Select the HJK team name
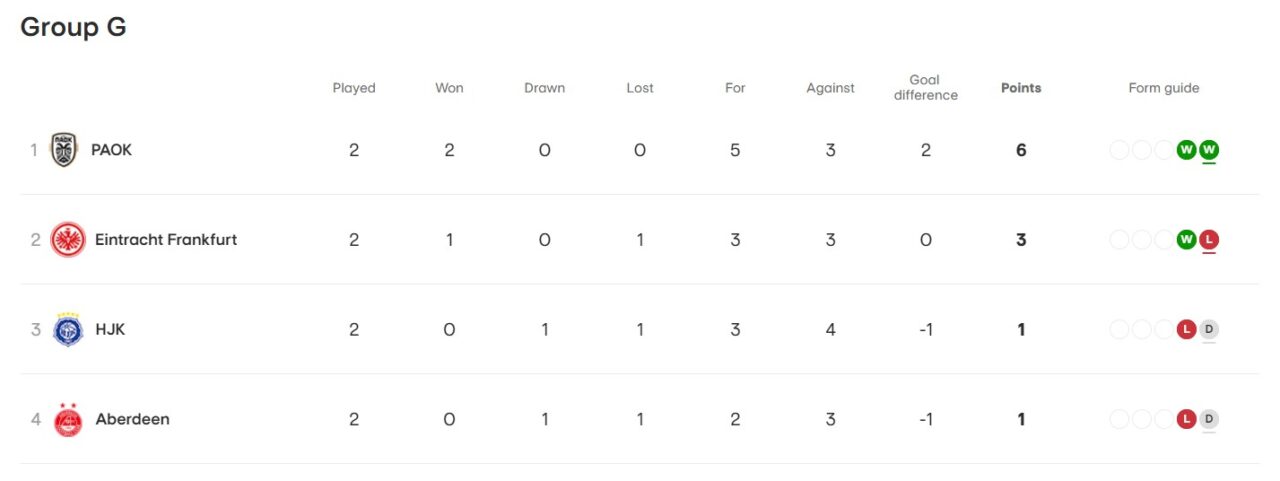The width and height of the screenshot is (1280, 481). pyautogui.click(x=110, y=329)
